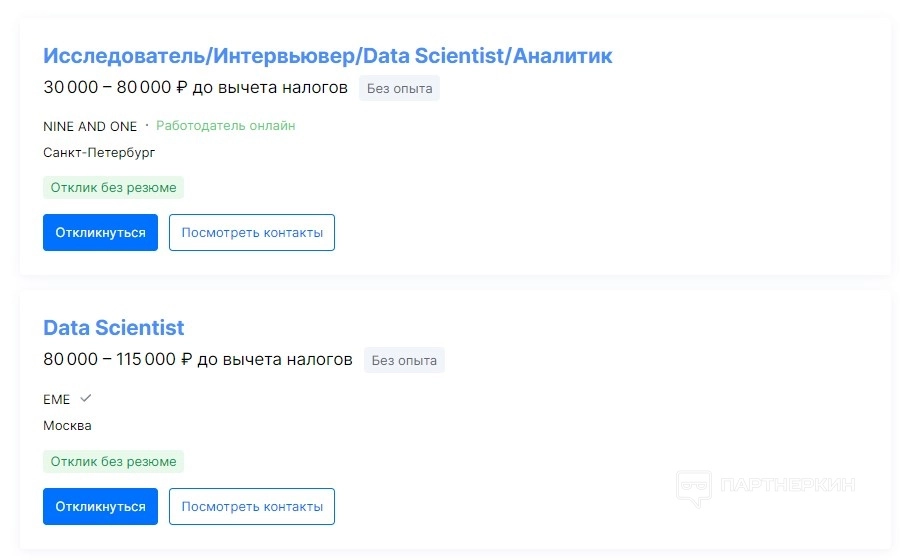The image size is (906, 560).
Task: Open the Исследователь/Интервьюер/Data Scientist/Аналитик vacancy title
Action: pos(327,56)
